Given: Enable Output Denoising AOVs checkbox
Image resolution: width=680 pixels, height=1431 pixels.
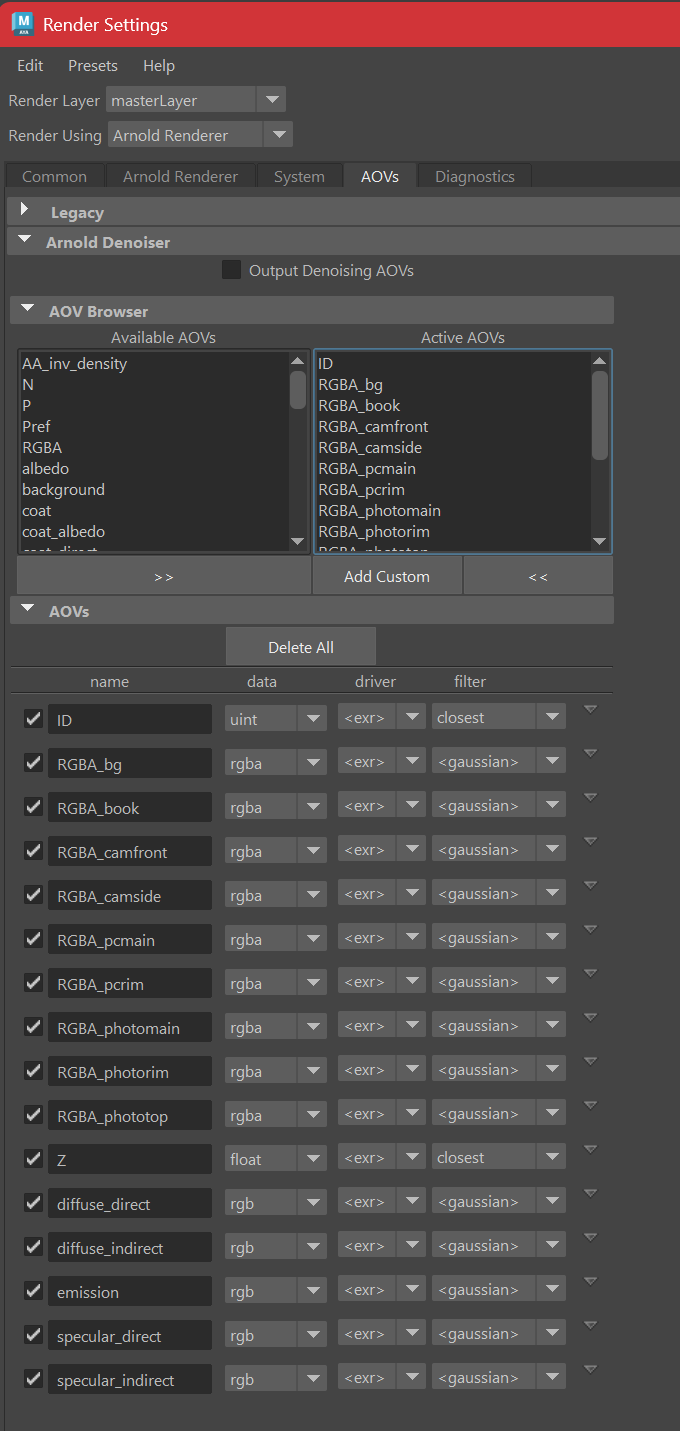Looking at the screenshot, I should tap(231, 270).
